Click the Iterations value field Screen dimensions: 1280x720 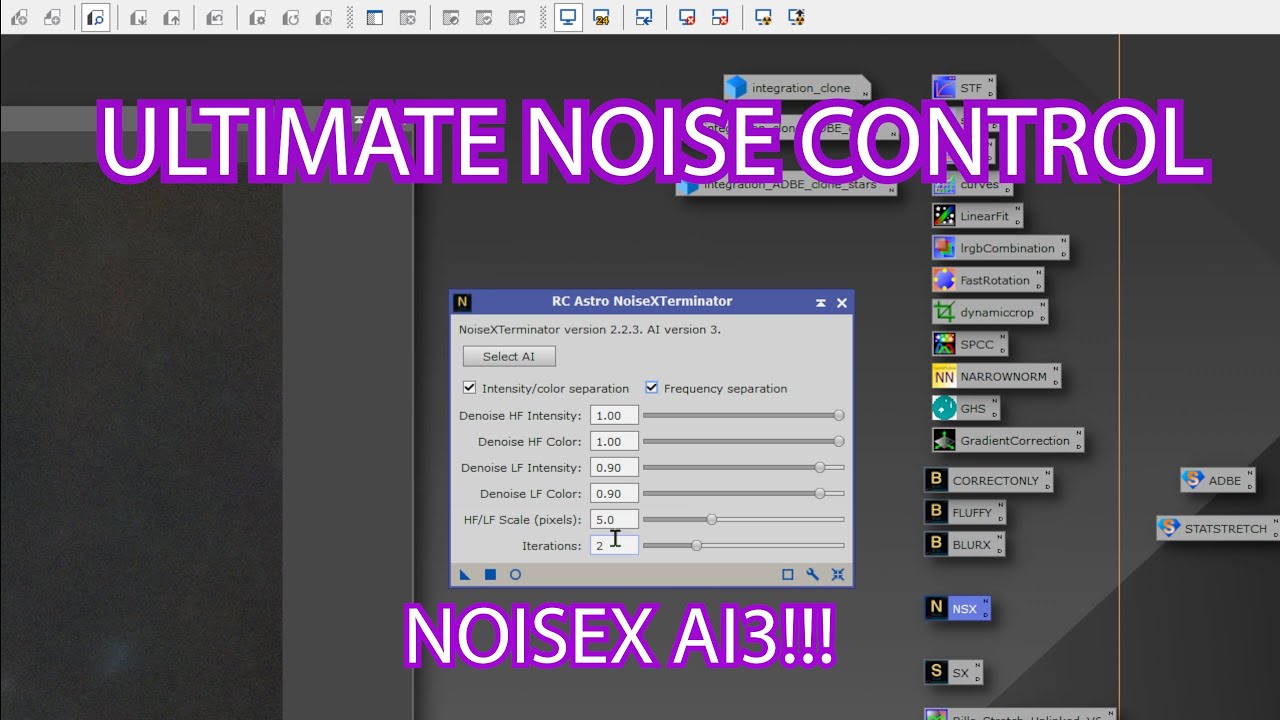pos(614,545)
